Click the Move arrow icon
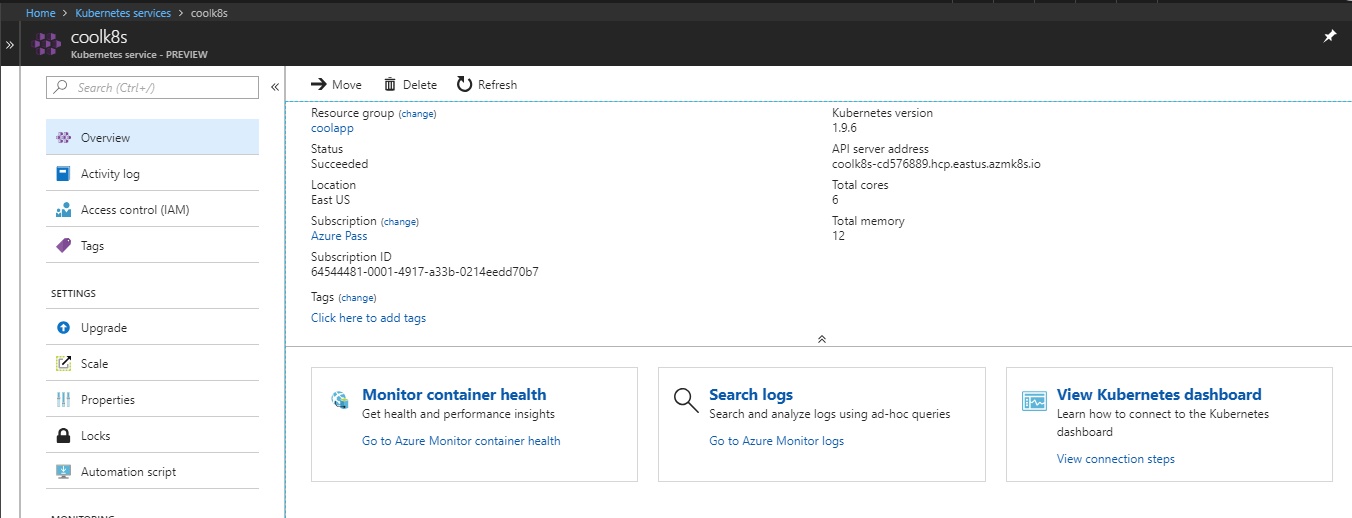The width and height of the screenshot is (1352, 518). click(x=319, y=85)
